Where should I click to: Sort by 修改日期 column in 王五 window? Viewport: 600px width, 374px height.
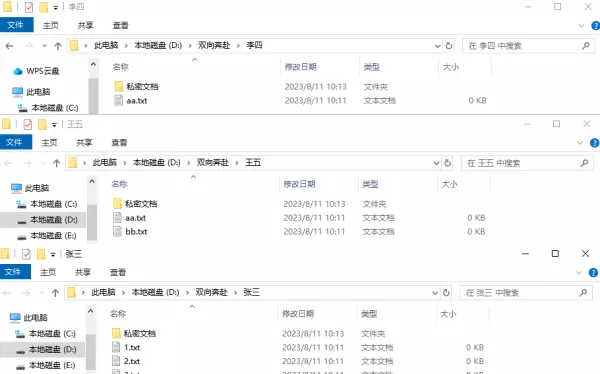(x=299, y=184)
